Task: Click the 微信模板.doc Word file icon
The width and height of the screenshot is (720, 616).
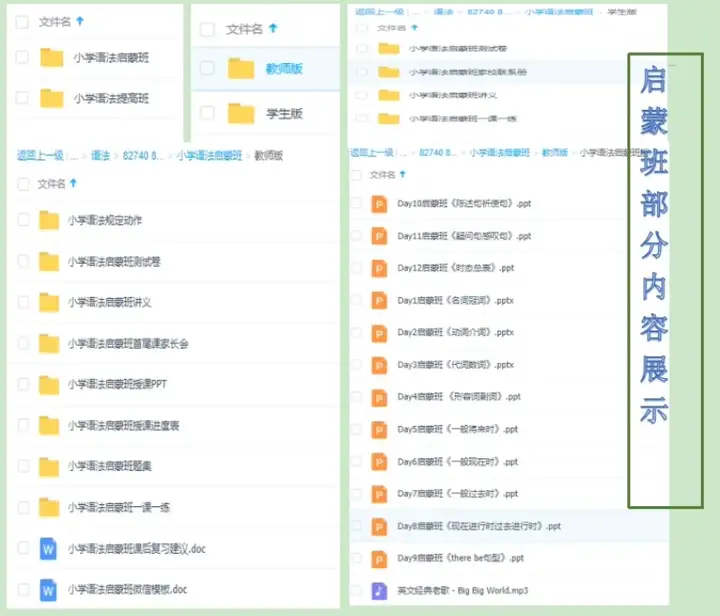Action: (48, 589)
